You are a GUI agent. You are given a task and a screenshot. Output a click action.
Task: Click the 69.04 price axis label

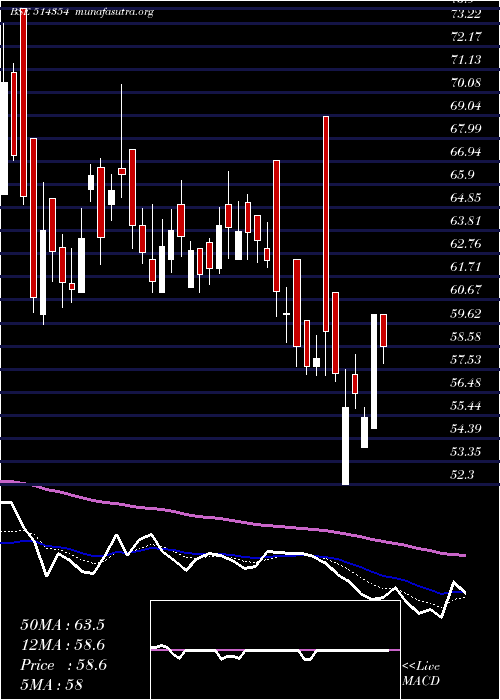point(467,106)
